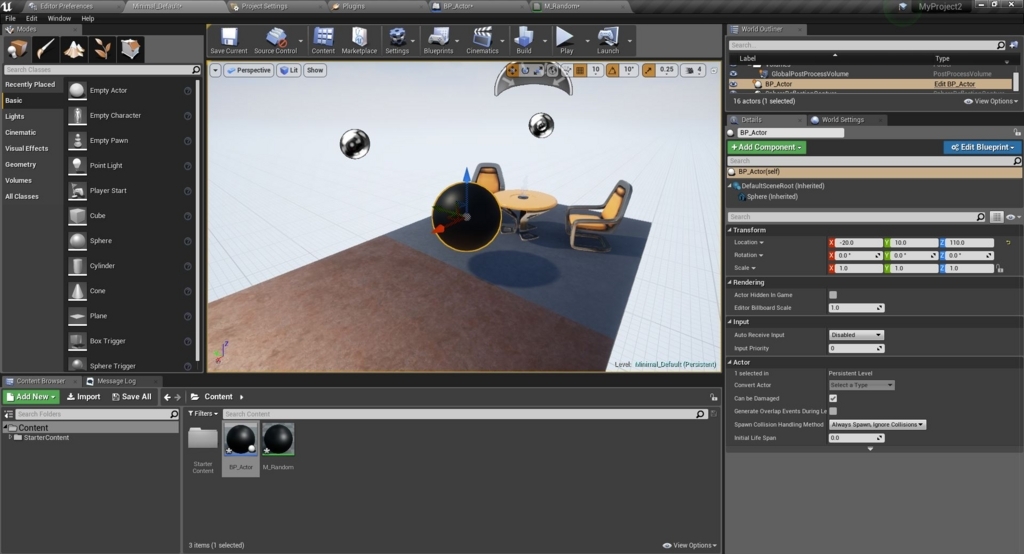1024x554 pixels.
Task: Toggle the rotation snap angle icon
Action: click(613, 70)
